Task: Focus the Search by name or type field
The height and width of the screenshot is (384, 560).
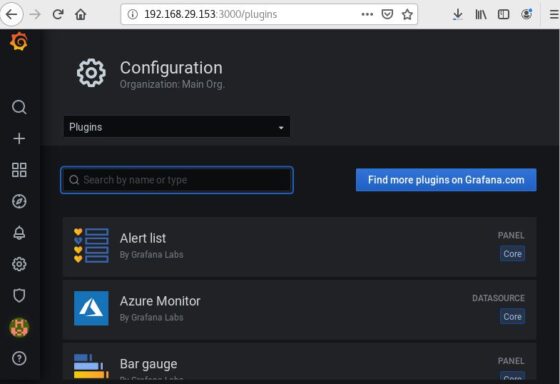Action: coord(177,180)
